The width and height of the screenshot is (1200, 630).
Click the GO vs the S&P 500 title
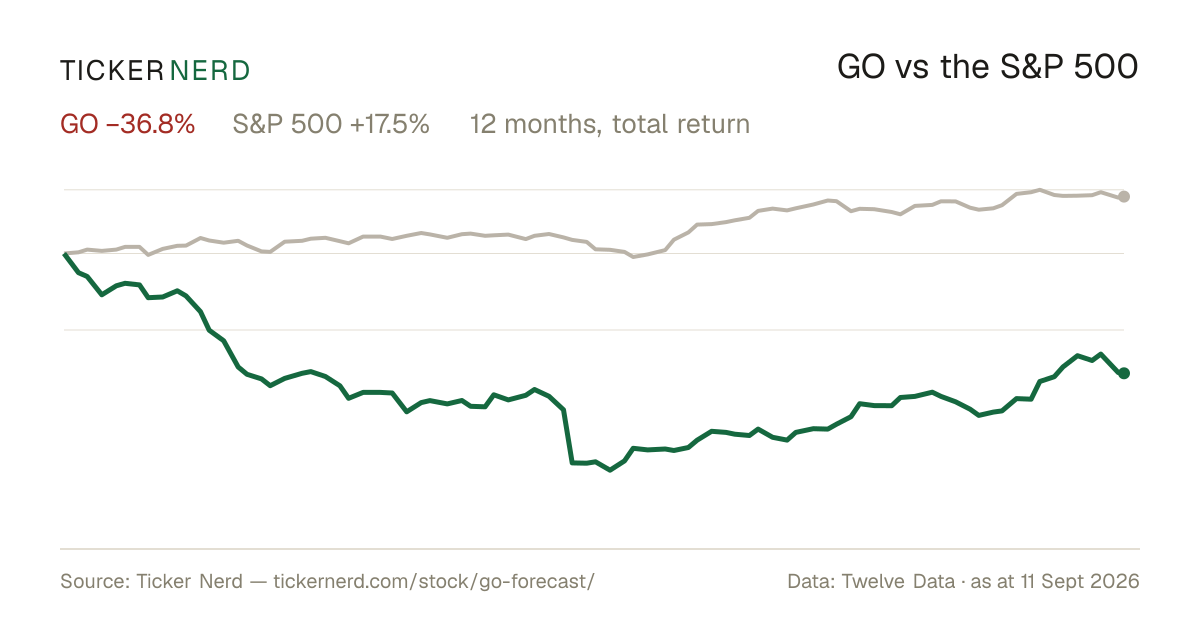(x=988, y=68)
